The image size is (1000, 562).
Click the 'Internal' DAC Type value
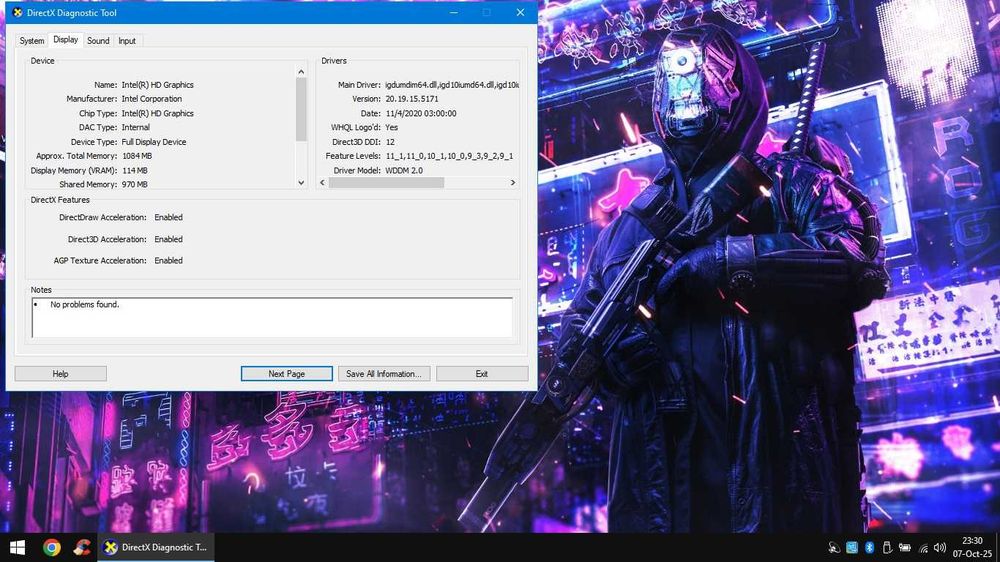coord(136,128)
